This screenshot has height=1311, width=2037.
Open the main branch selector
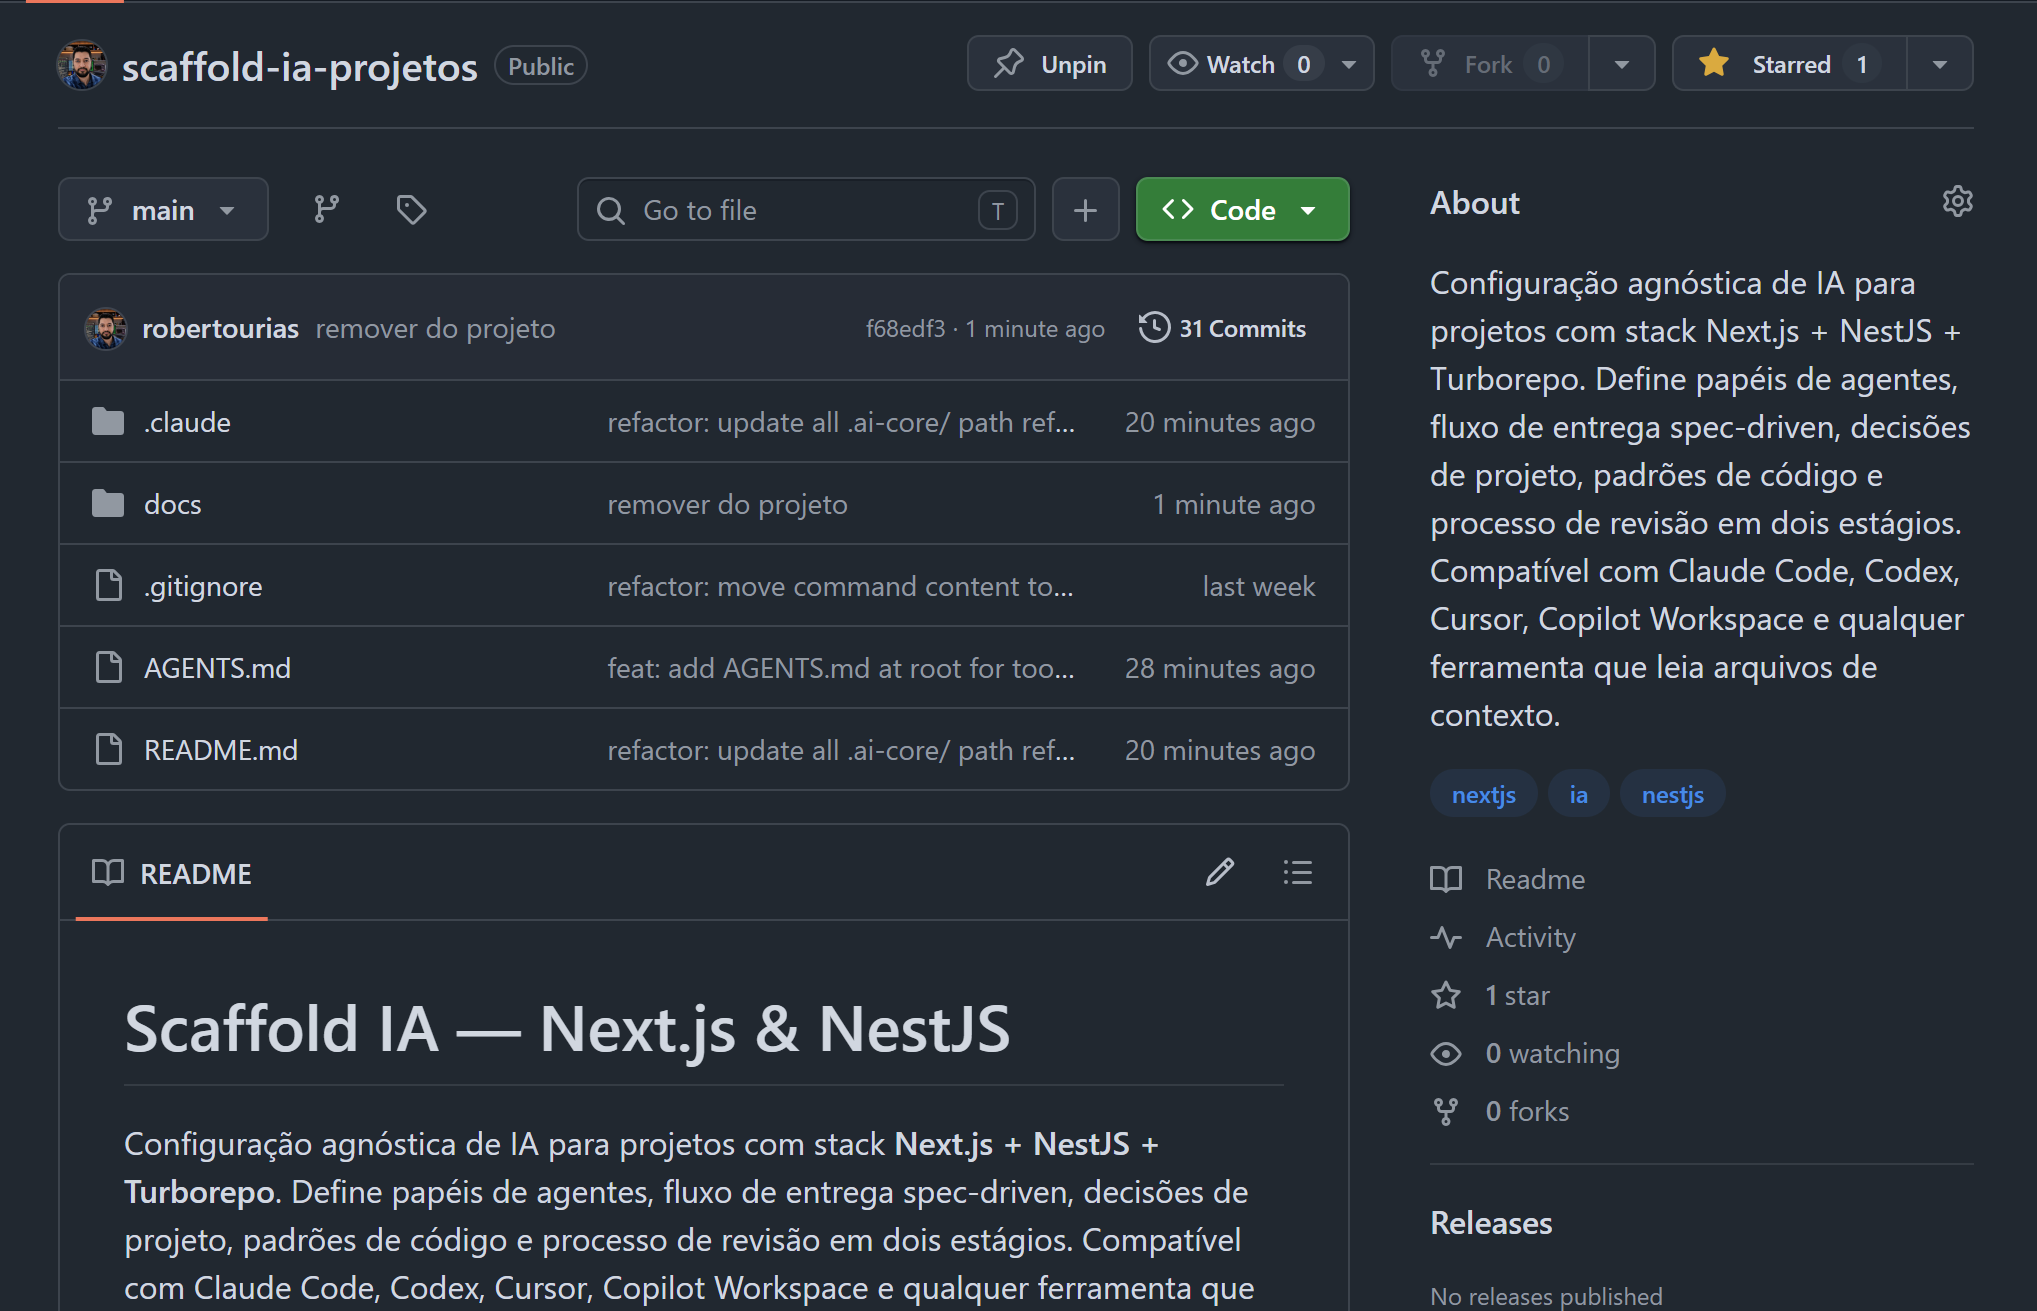click(x=163, y=210)
